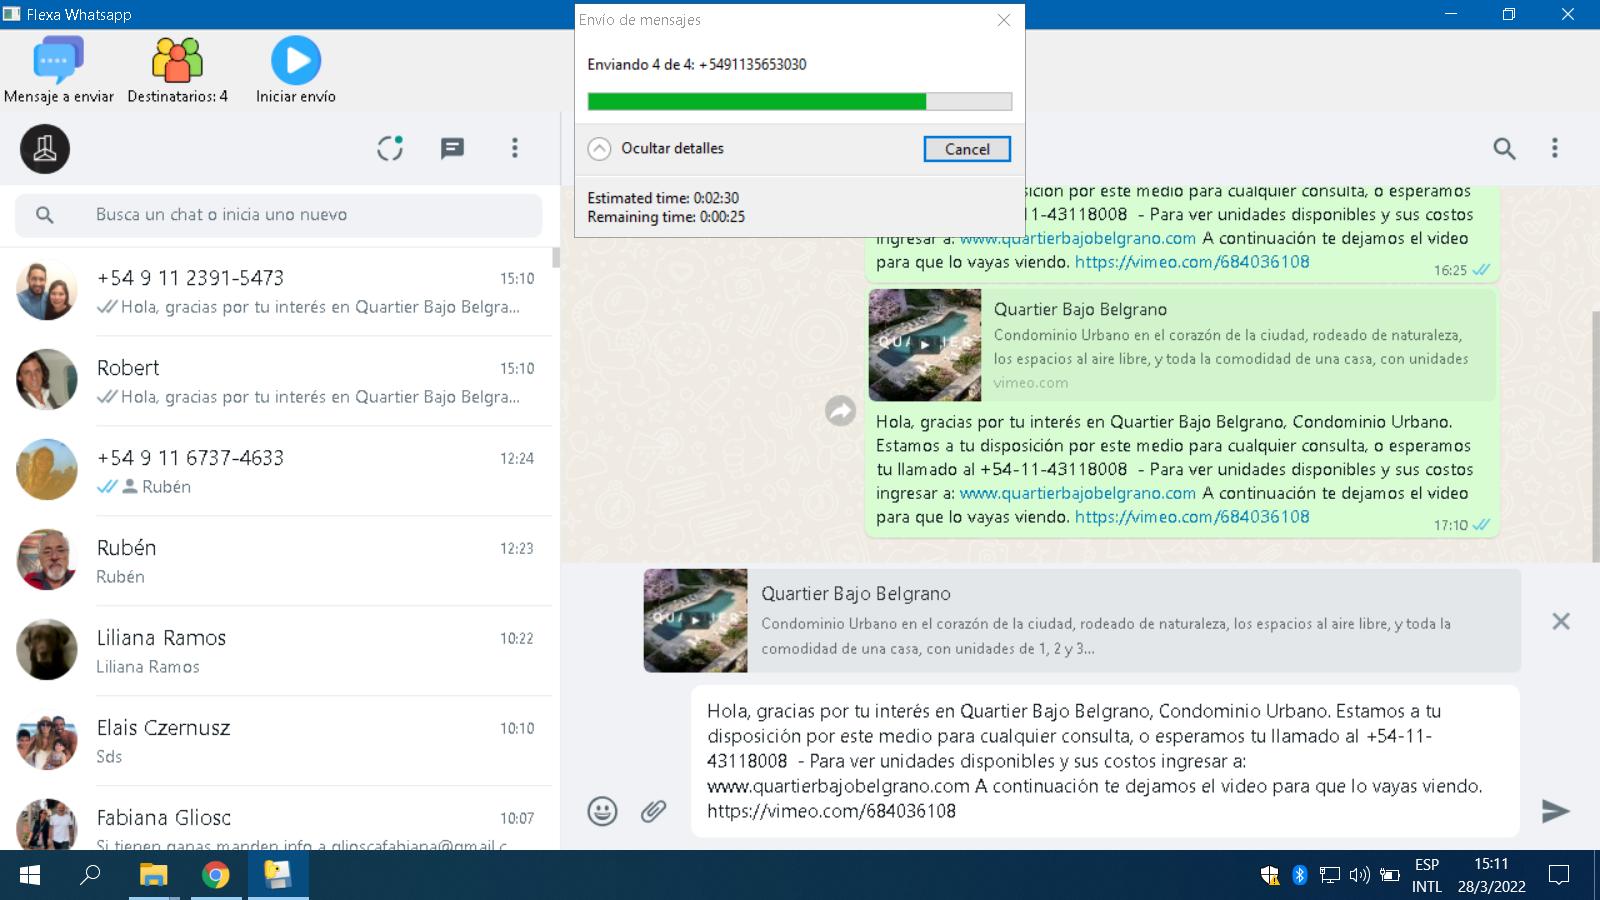Open the Fabiana Gliosc chat
Screen dimensions: 1600x900
click(x=276, y=819)
